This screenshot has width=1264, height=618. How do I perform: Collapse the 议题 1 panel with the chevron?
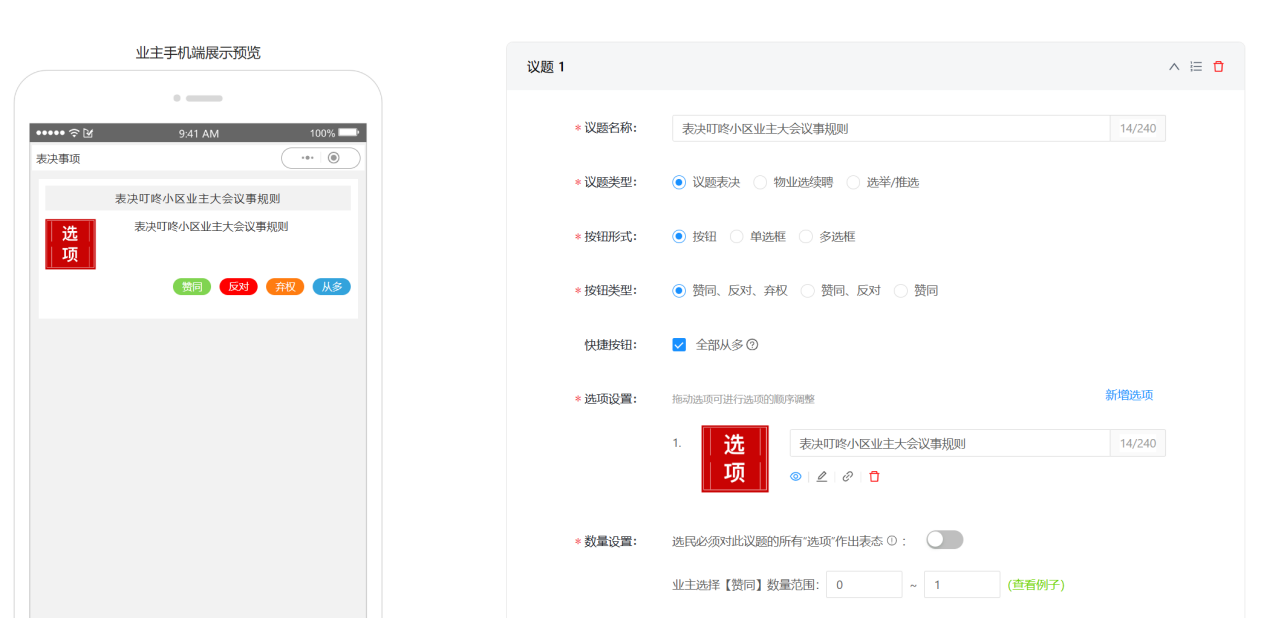[x=1174, y=67]
